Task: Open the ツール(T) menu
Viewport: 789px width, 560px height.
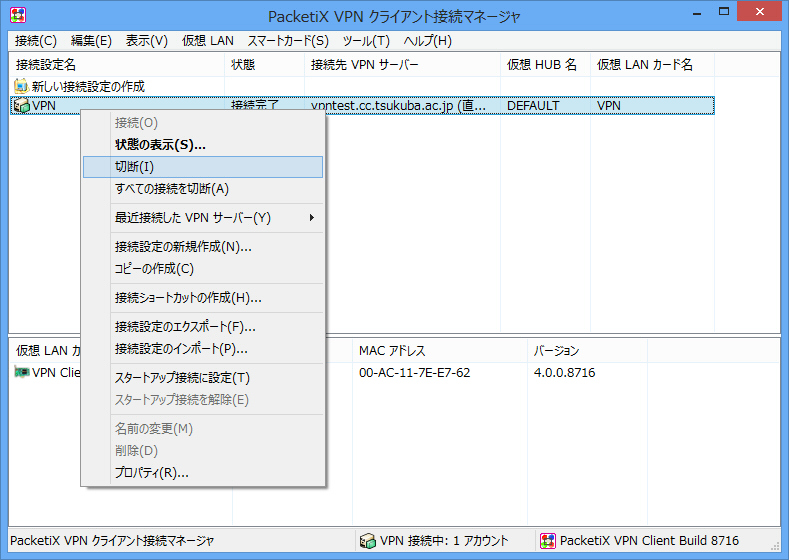Action: (366, 41)
